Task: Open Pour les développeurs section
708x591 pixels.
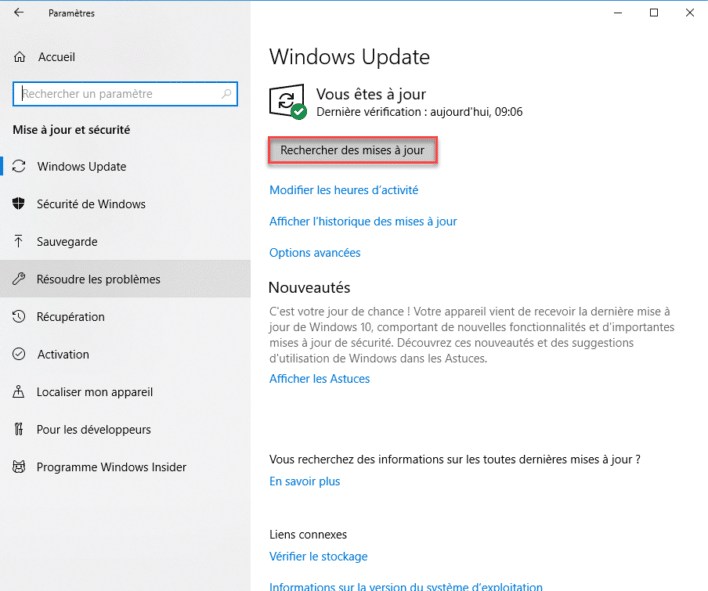Action: (x=93, y=429)
